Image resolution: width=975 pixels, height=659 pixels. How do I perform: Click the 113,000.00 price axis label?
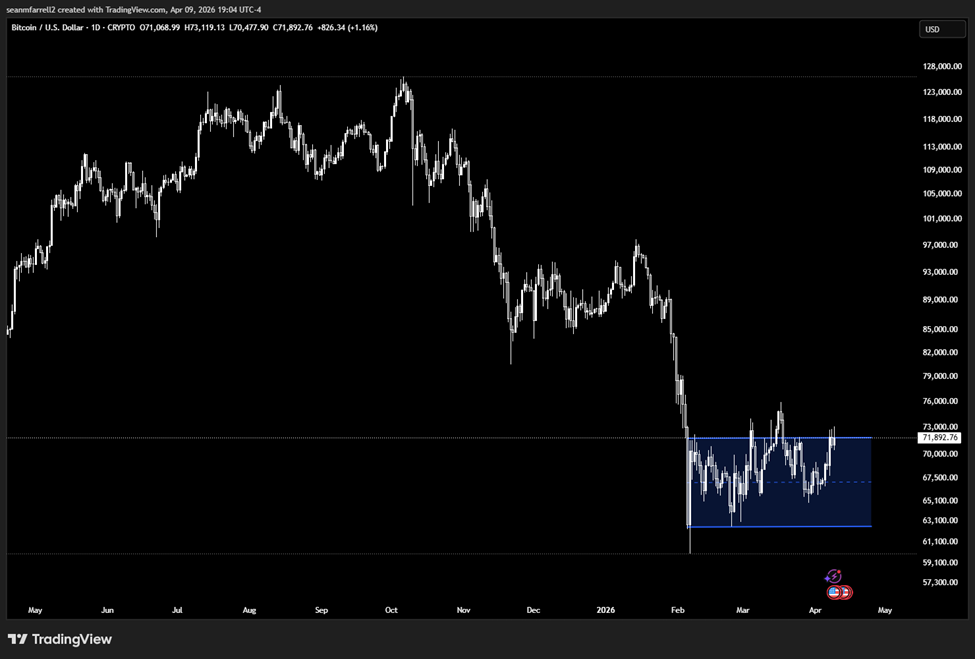(942, 147)
